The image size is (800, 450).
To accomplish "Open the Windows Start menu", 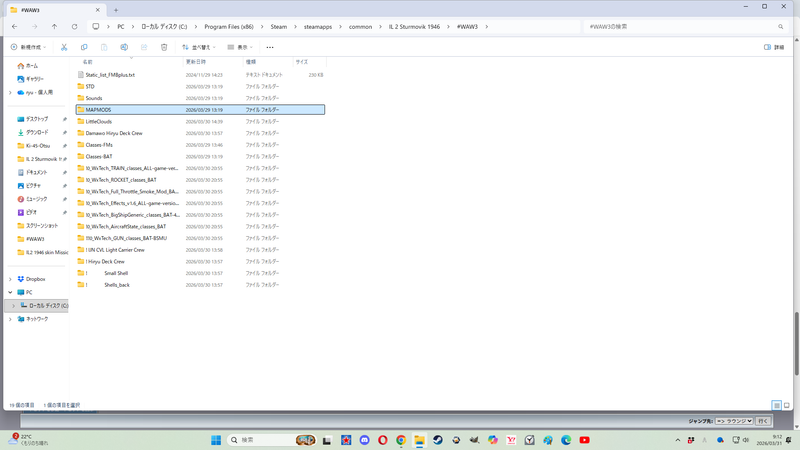I will (x=216, y=440).
